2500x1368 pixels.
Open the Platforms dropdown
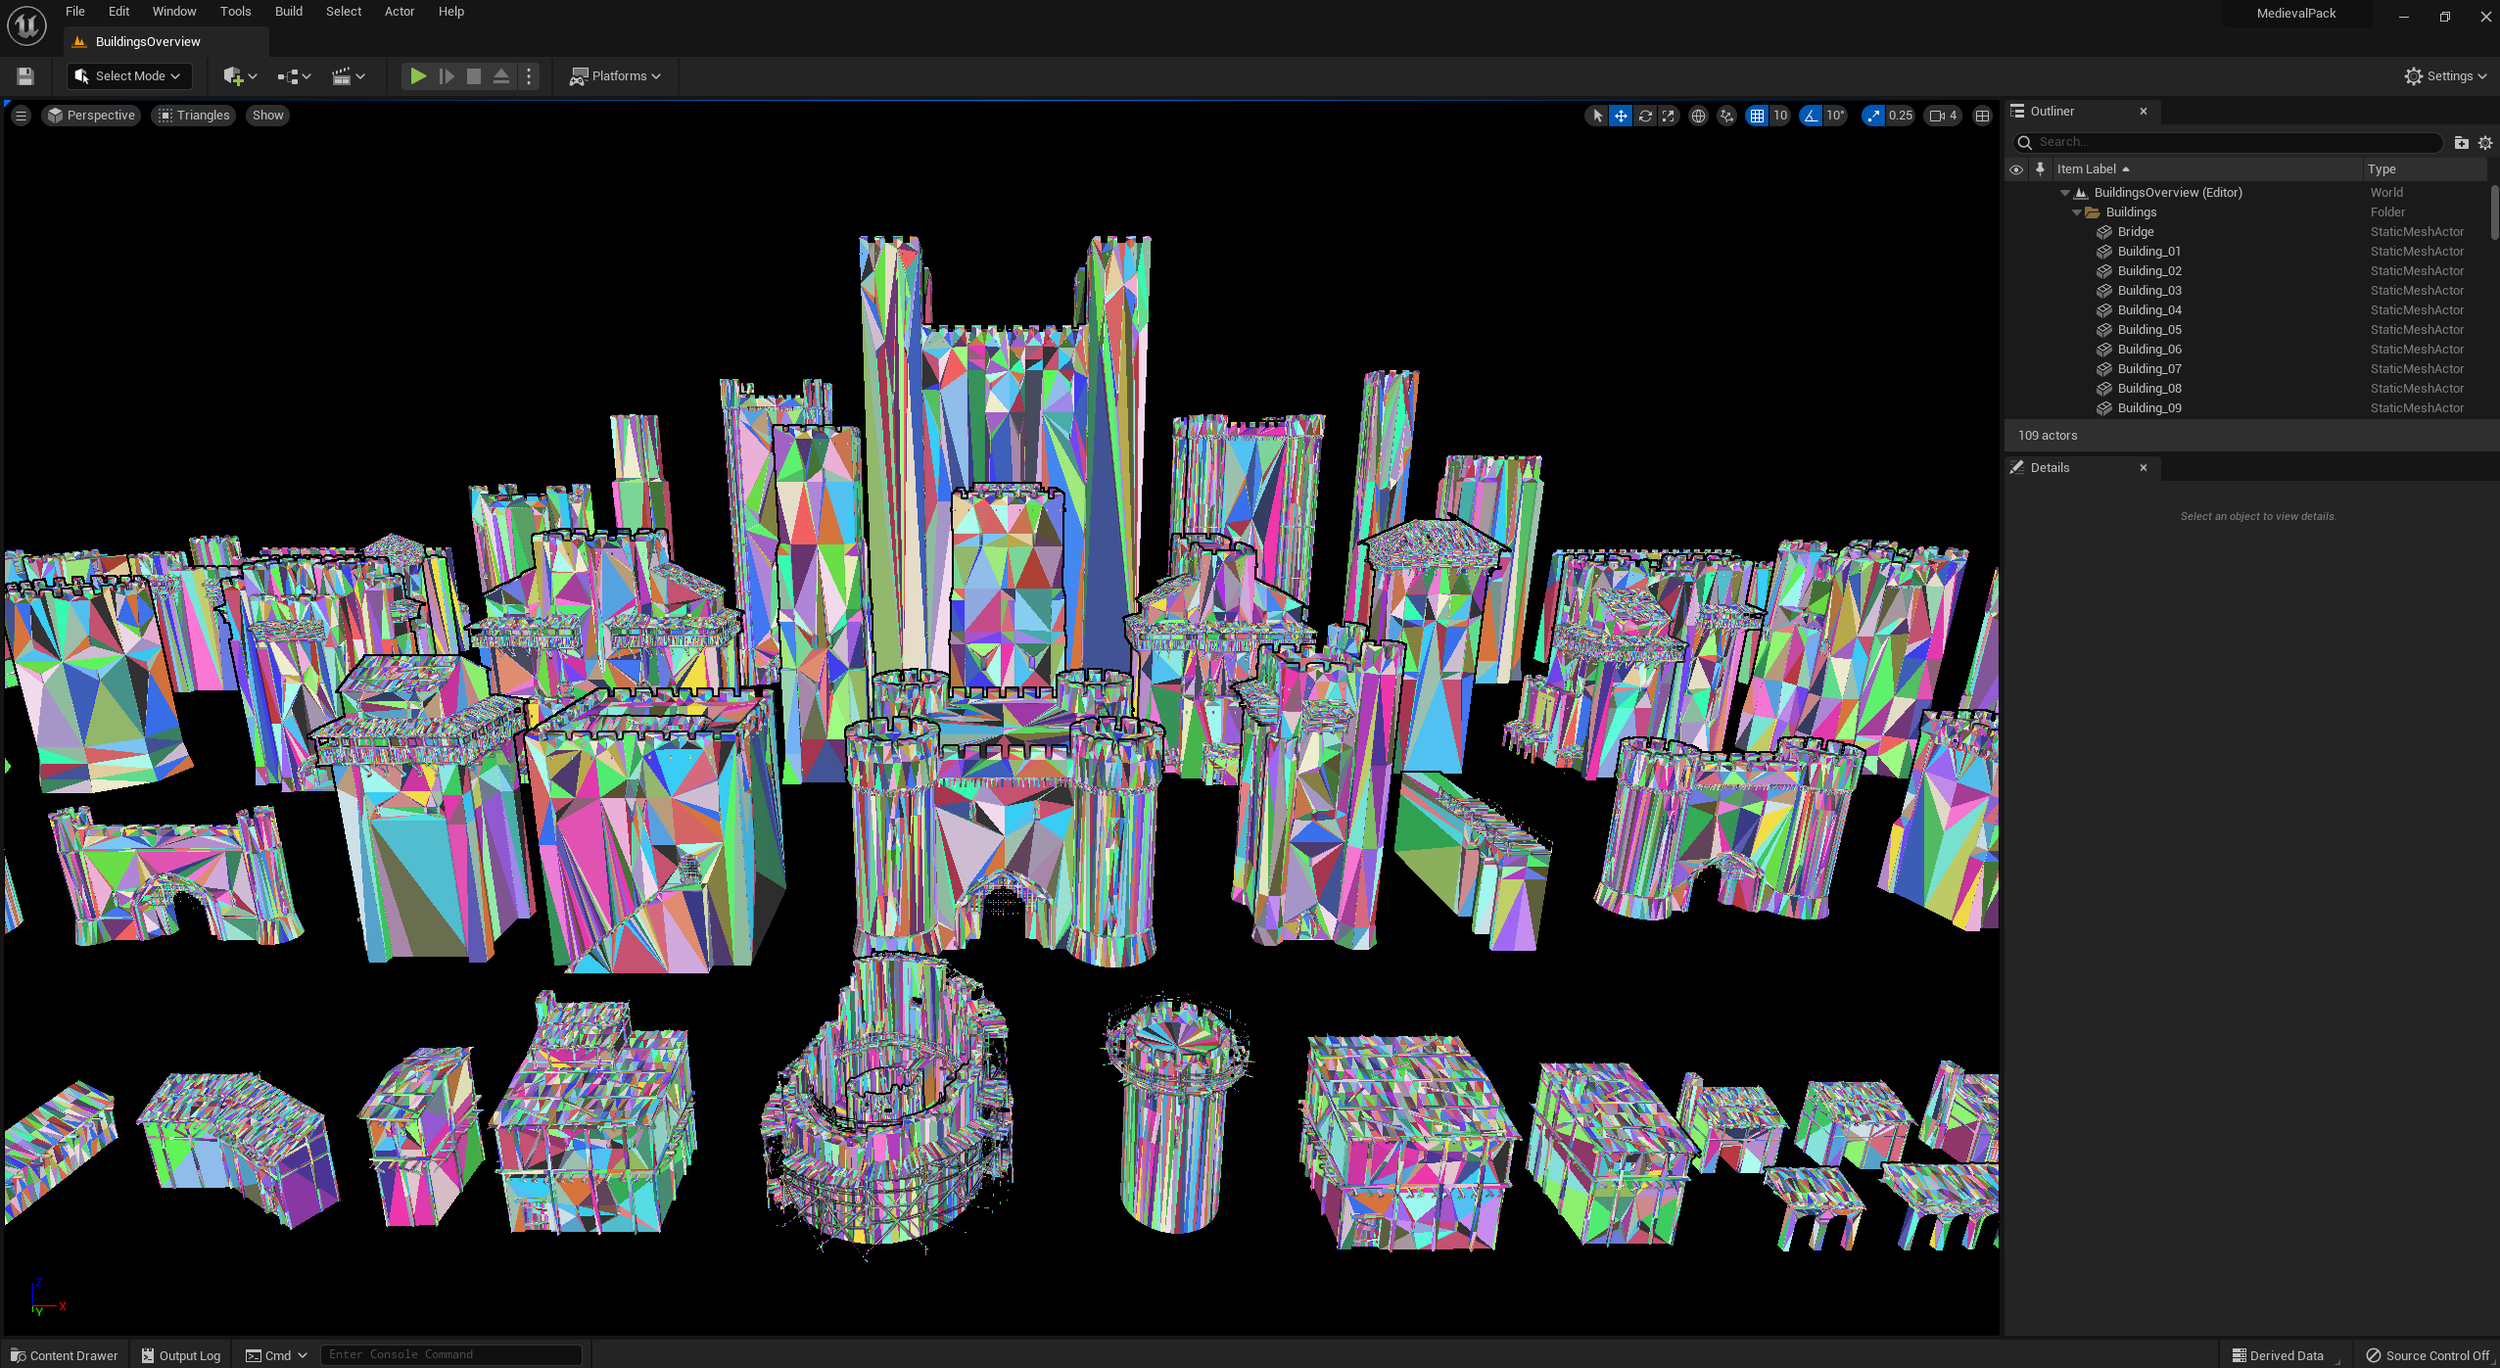[x=615, y=76]
